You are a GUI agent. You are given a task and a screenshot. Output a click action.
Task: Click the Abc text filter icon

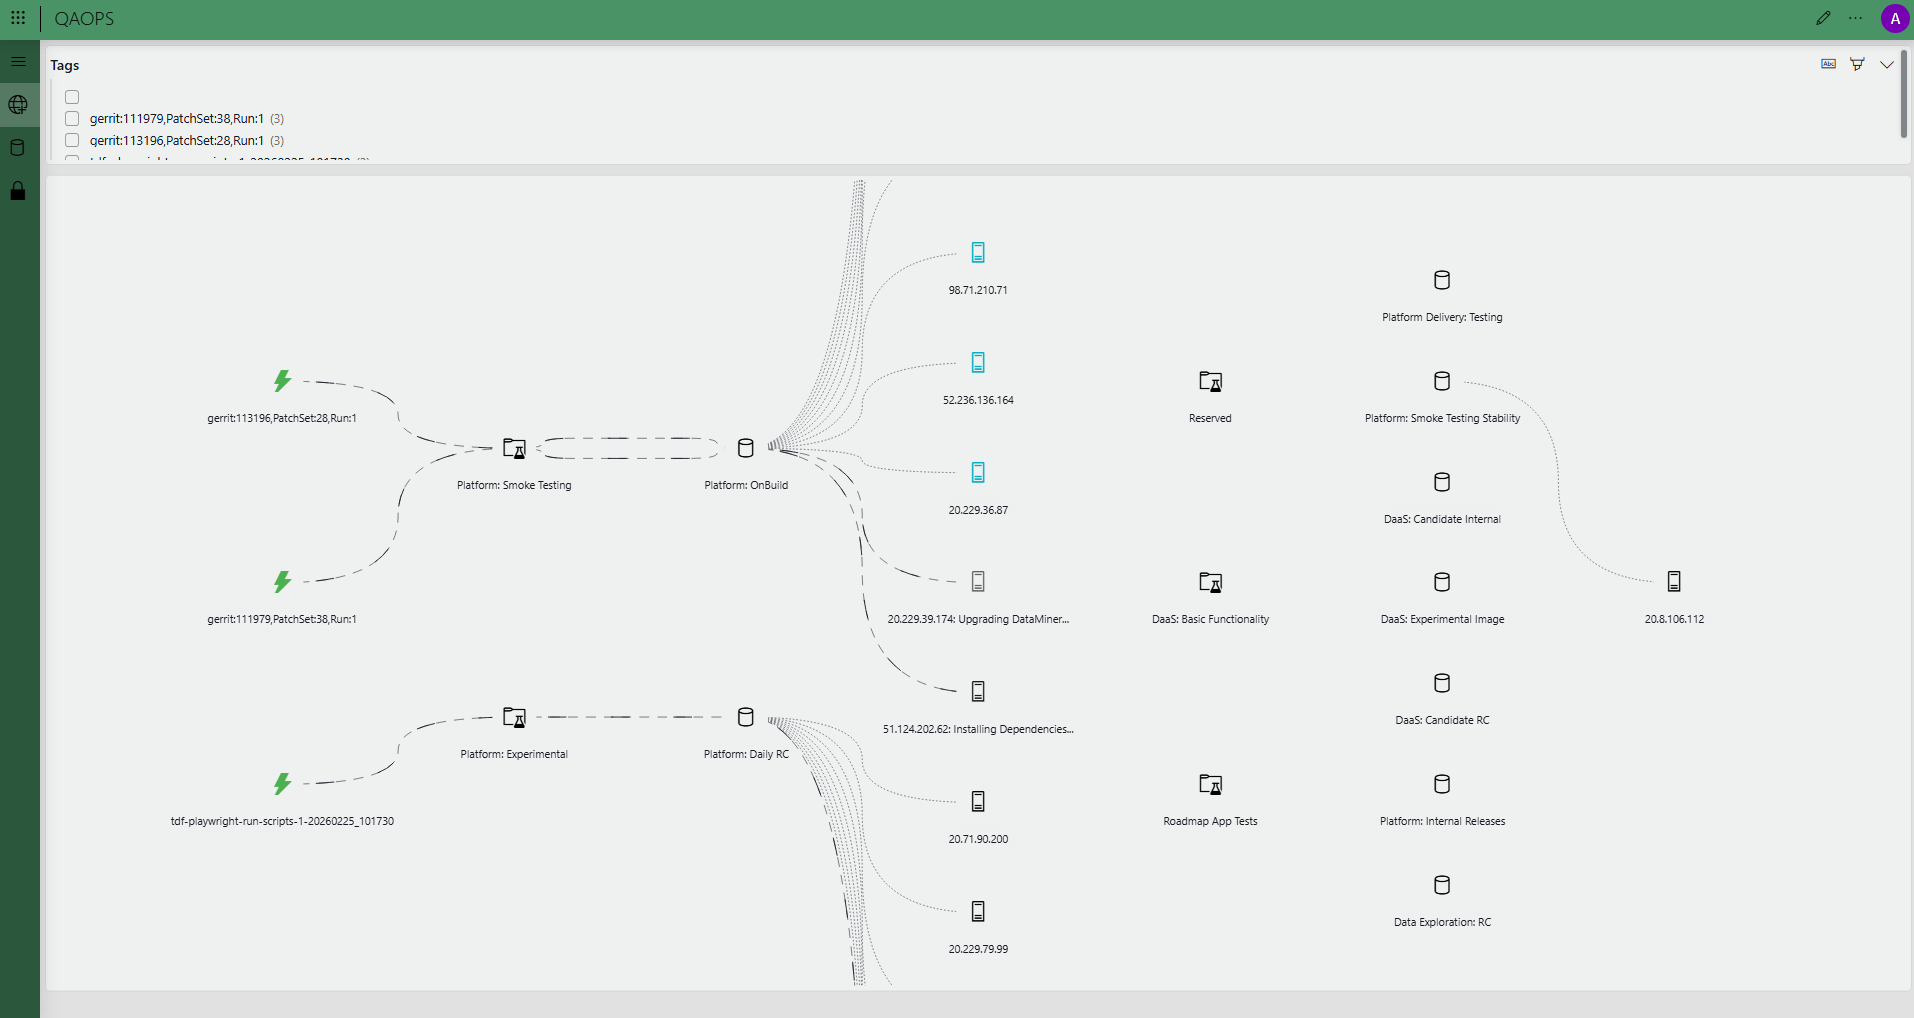1828,64
